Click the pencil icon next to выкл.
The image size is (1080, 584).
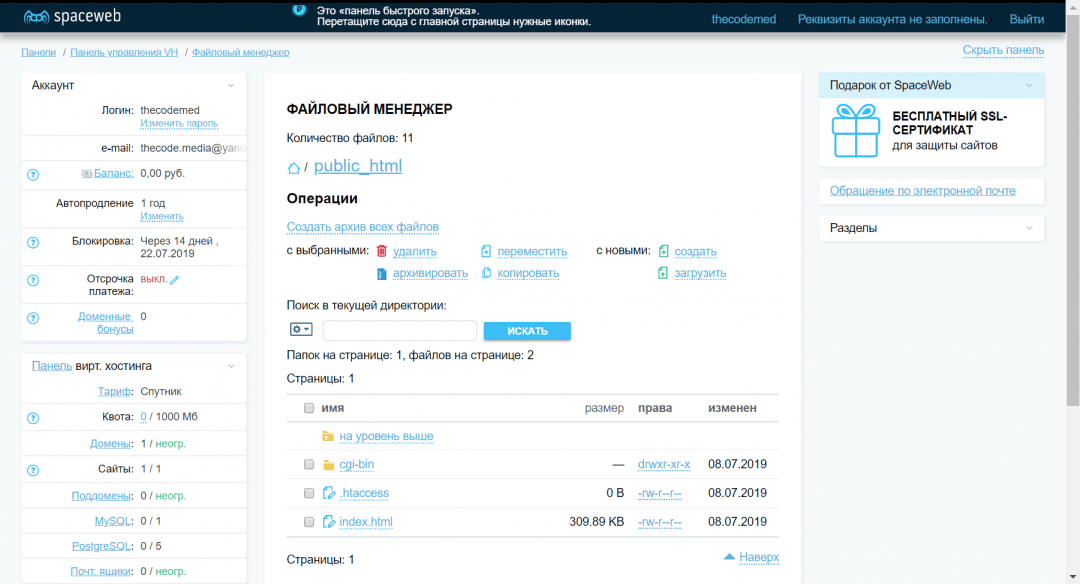click(x=175, y=280)
